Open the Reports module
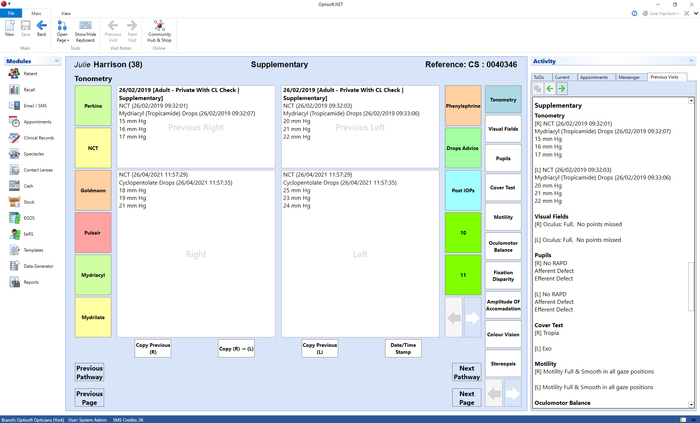This screenshot has width=700, height=423. 24,282
